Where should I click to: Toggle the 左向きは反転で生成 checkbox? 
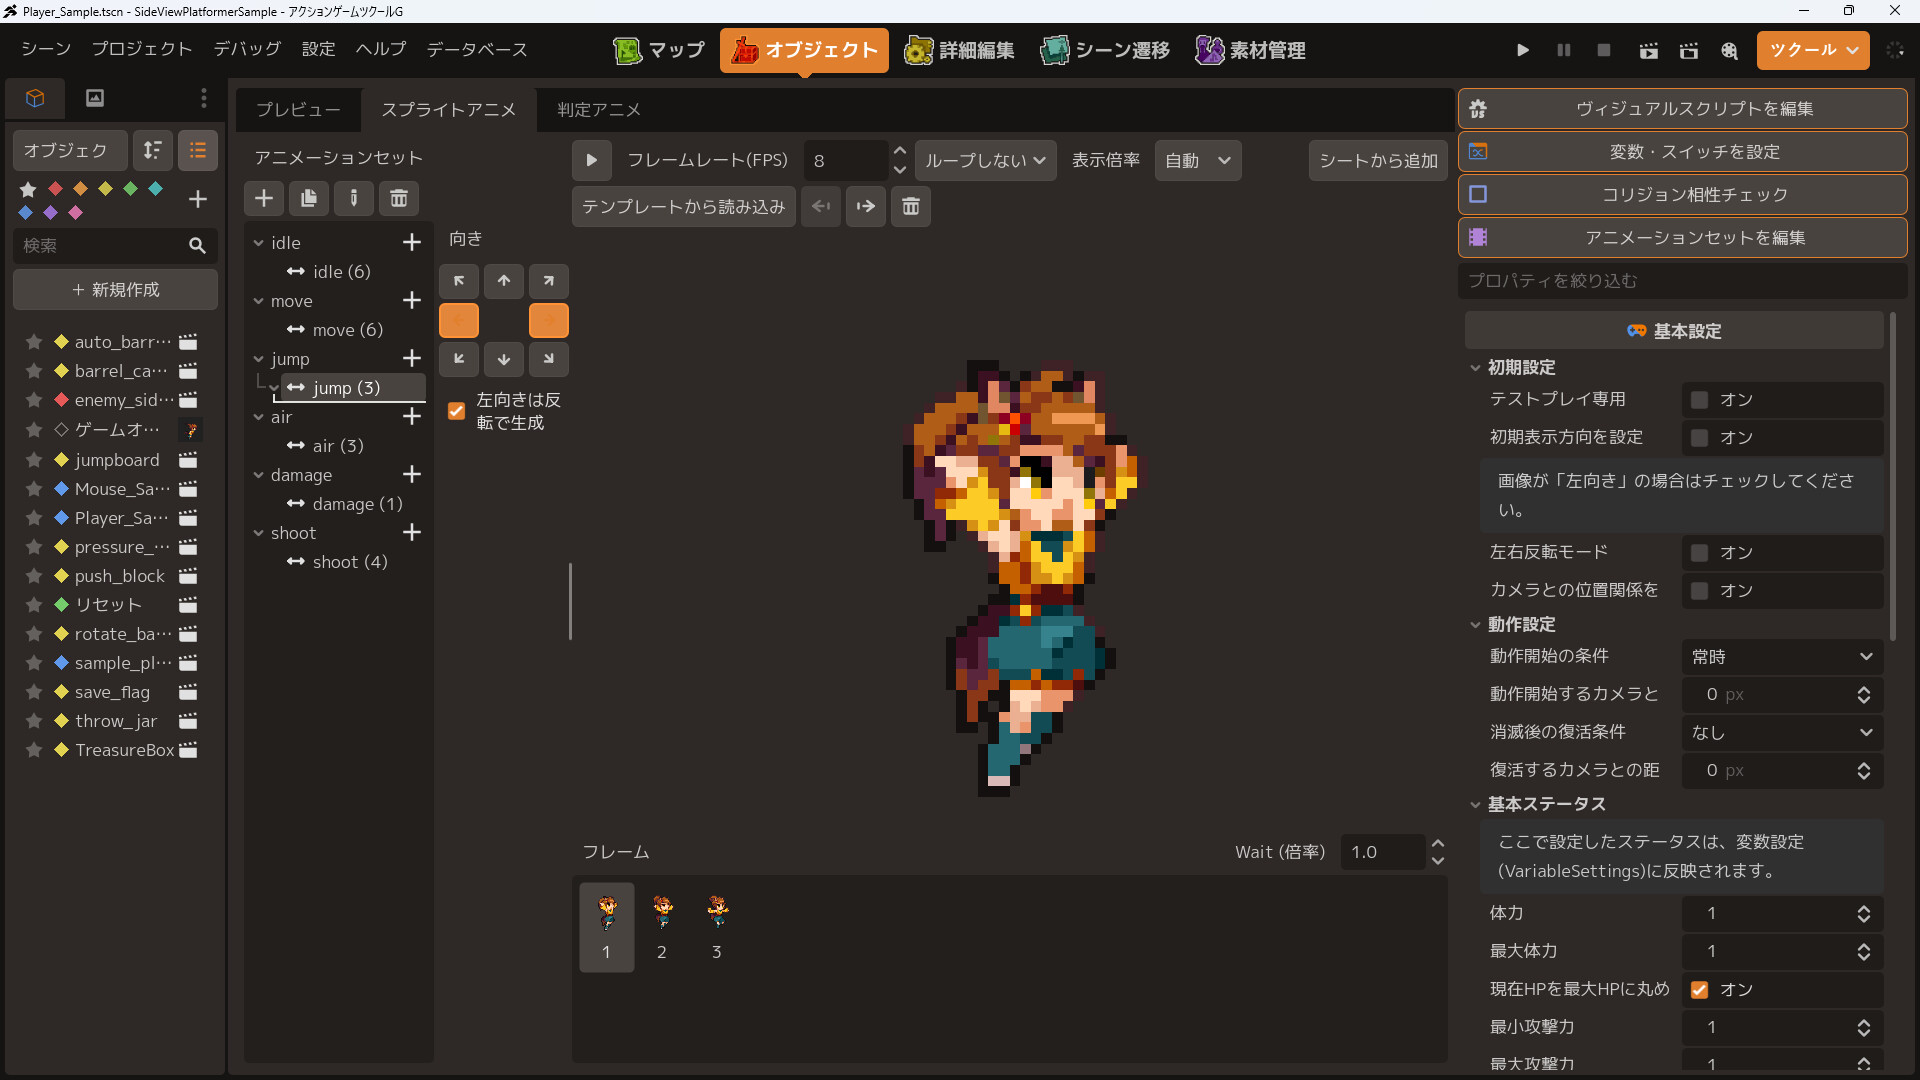click(457, 411)
